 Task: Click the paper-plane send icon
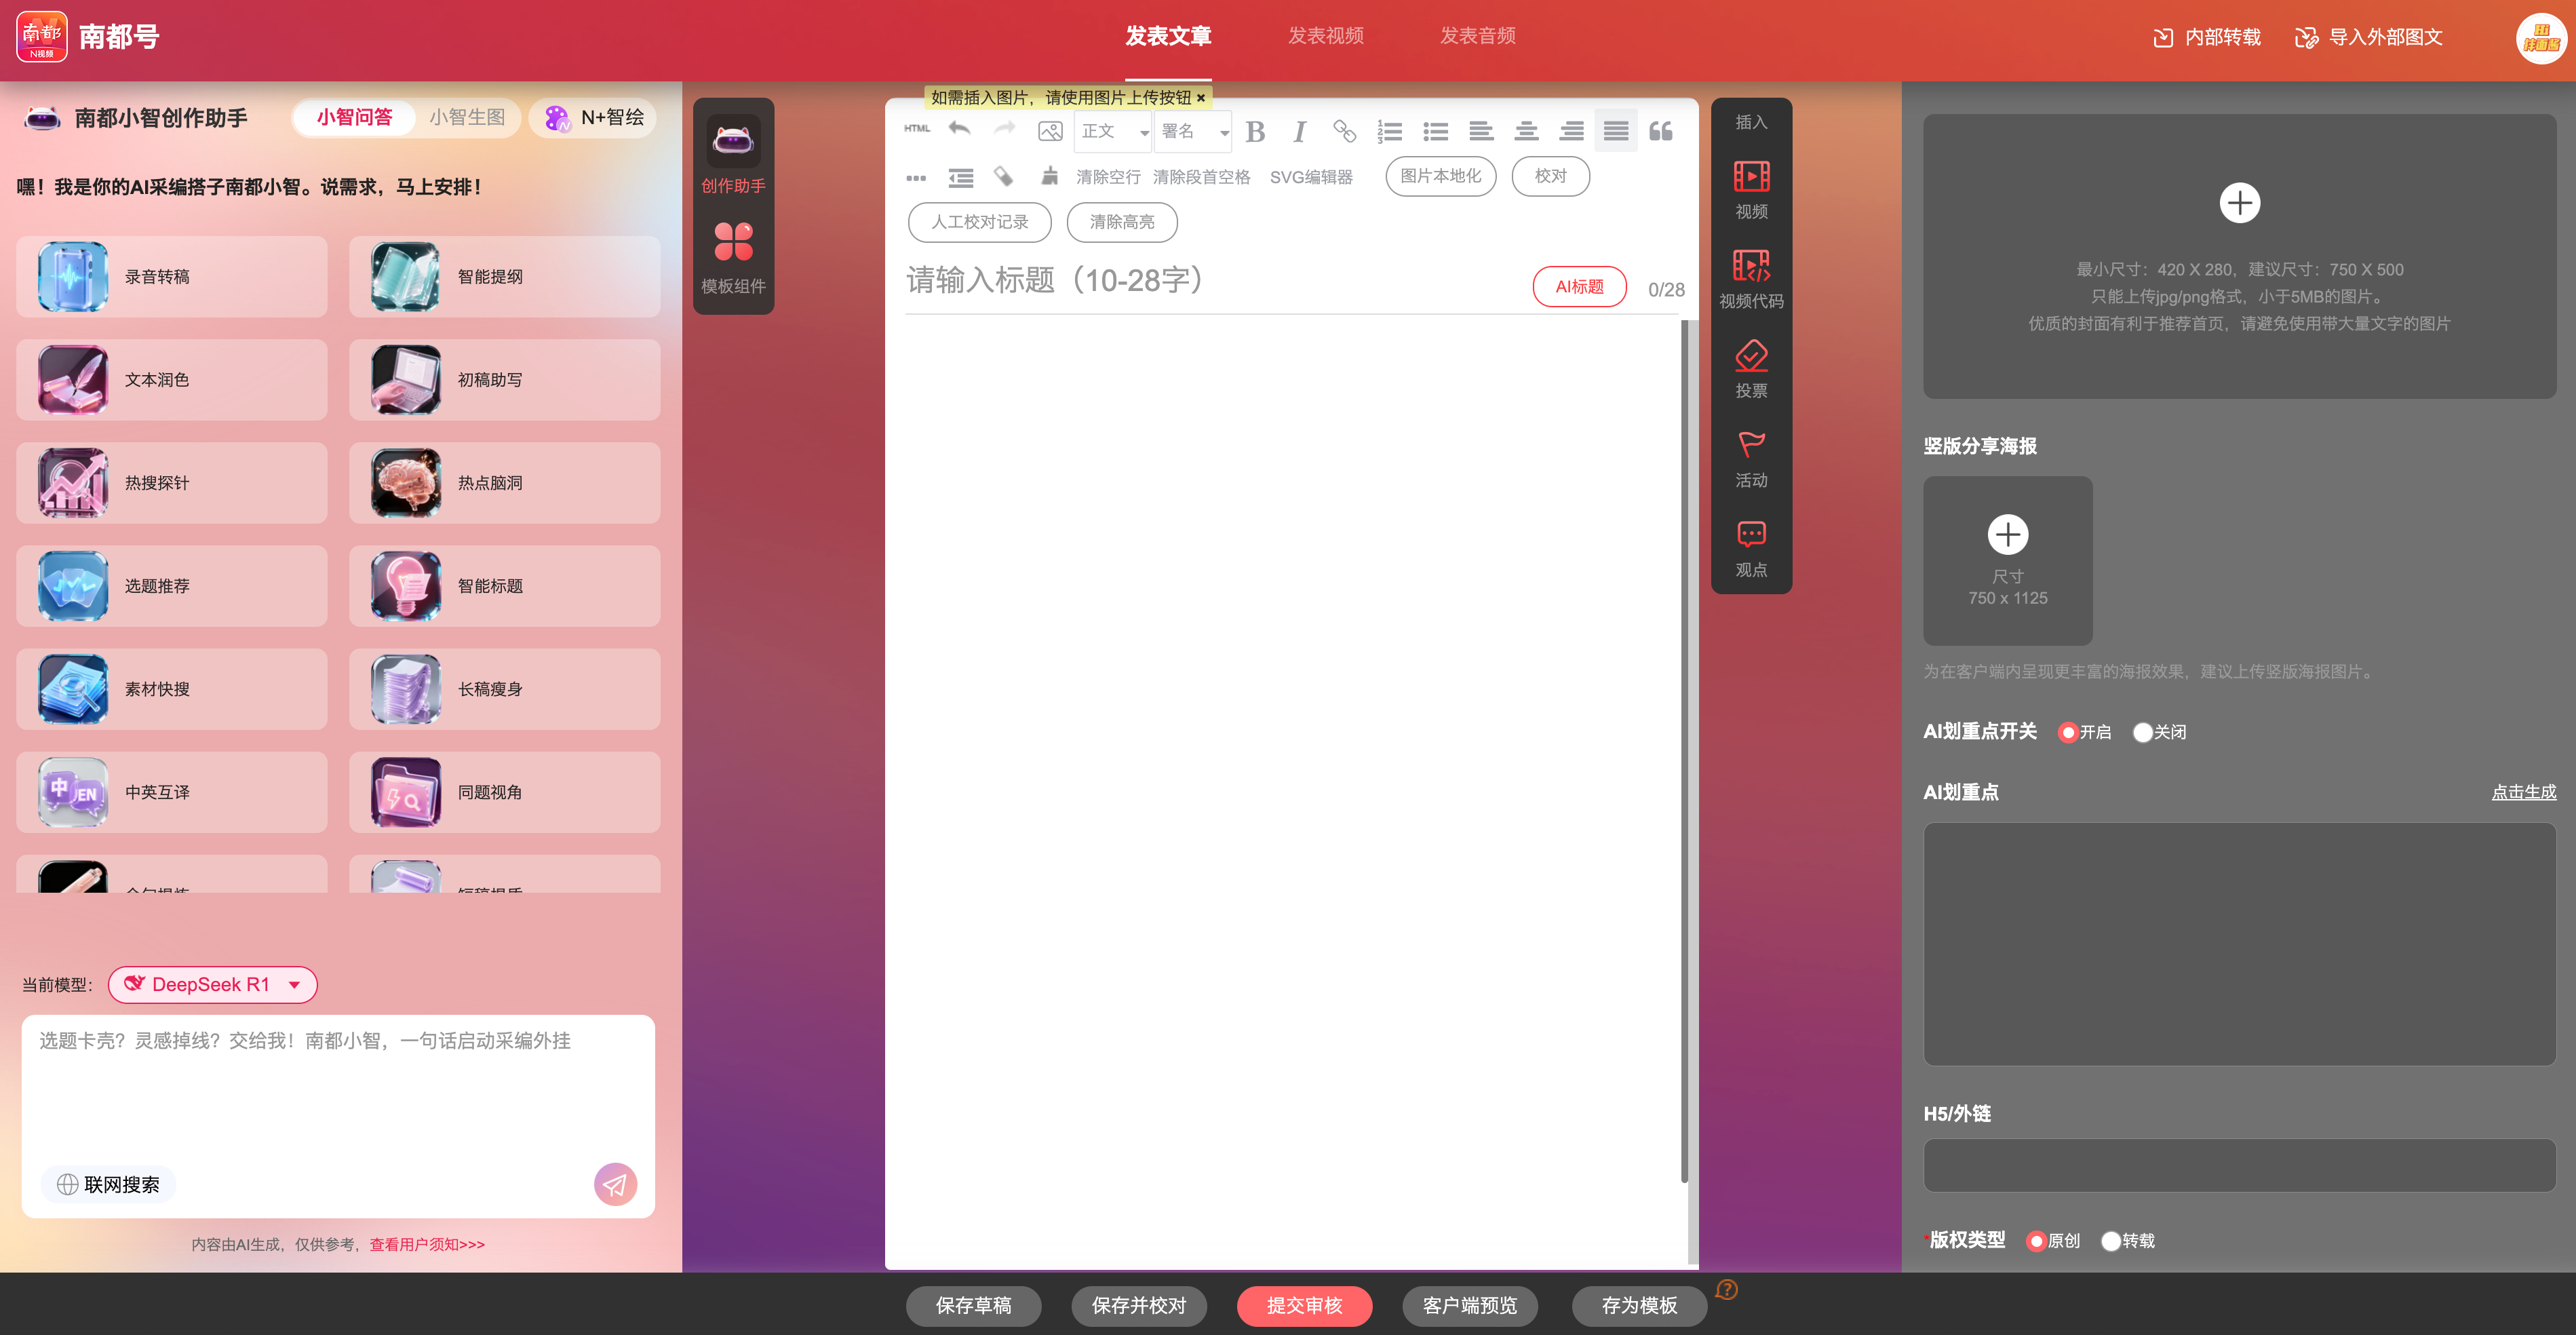(x=615, y=1184)
